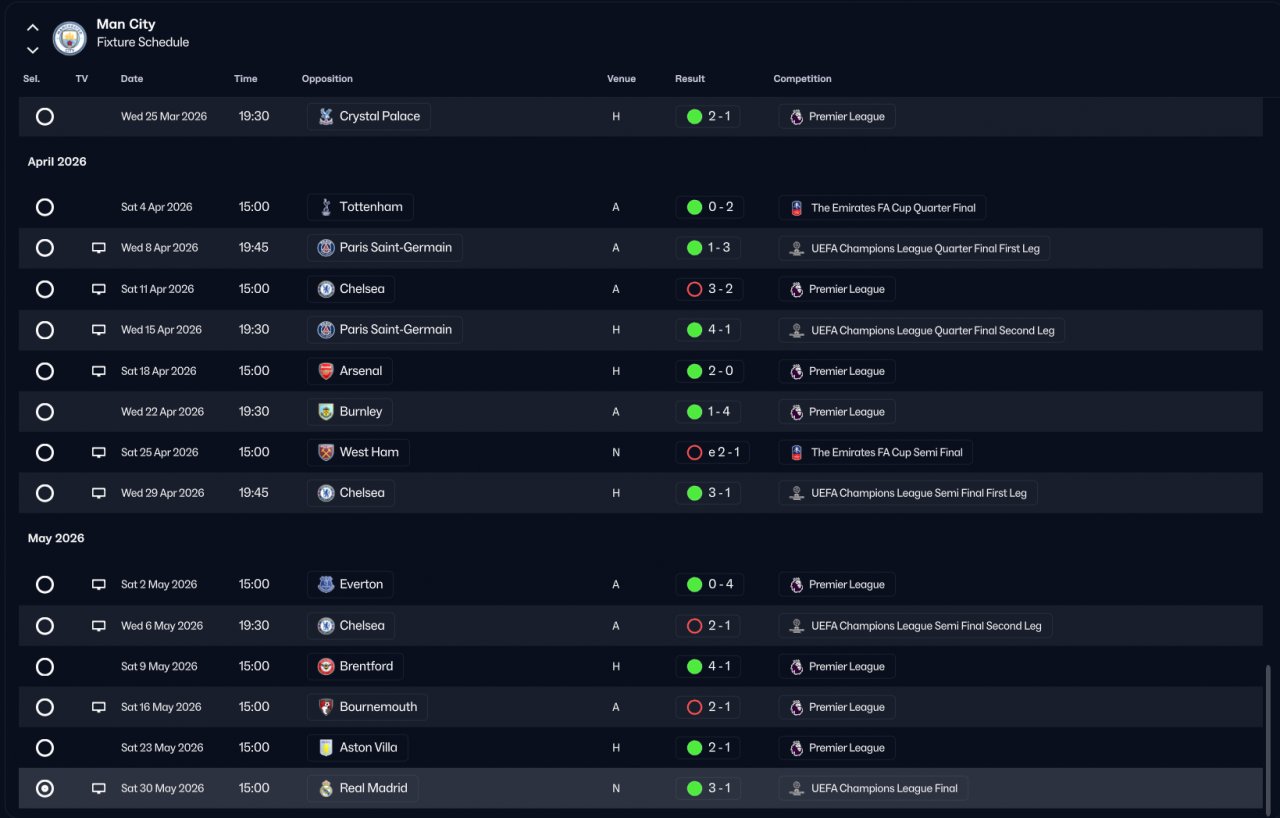Click the Tottenham crest icon
Viewport: 1280px width, 818px height.
click(326, 207)
